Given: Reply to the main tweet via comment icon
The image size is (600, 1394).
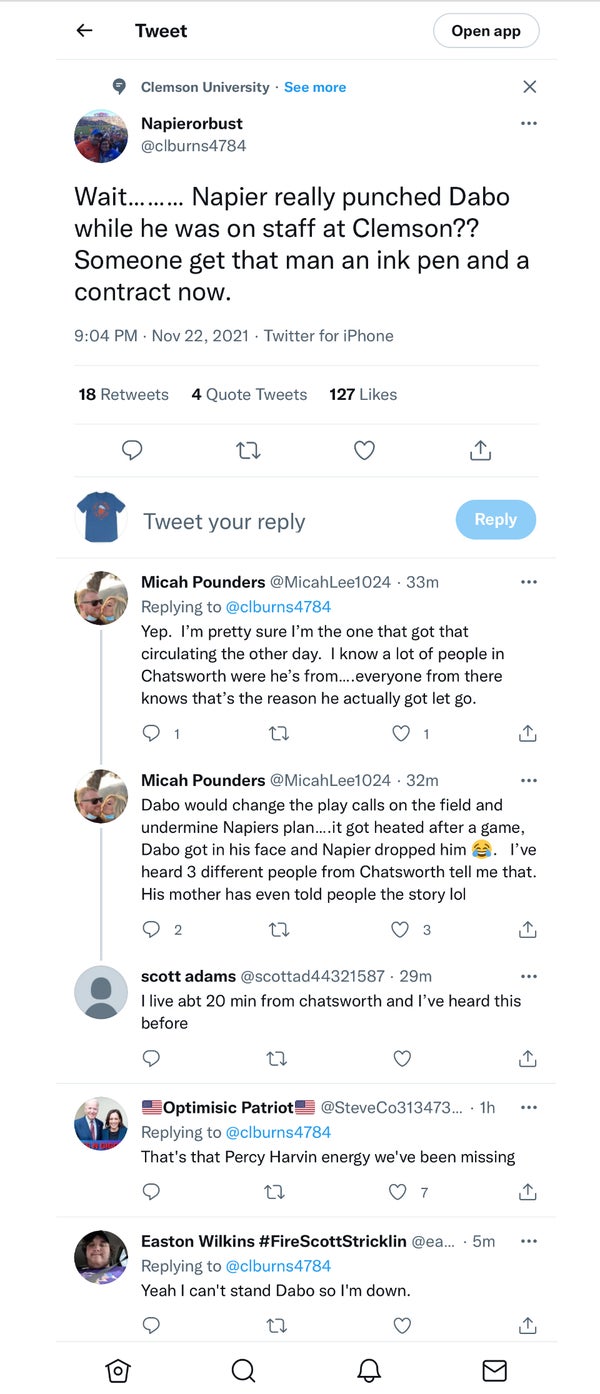Looking at the screenshot, I should click(132, 451).
